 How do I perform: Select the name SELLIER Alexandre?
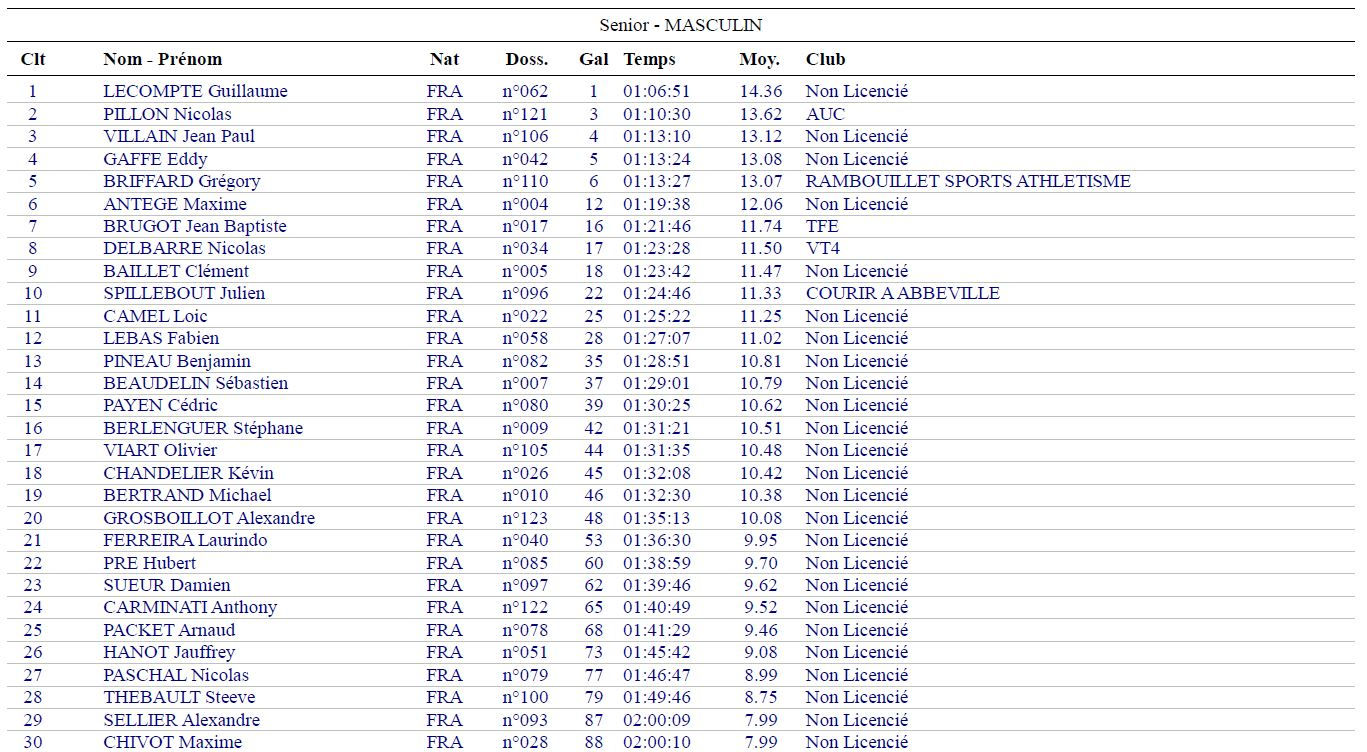point(181,720)
